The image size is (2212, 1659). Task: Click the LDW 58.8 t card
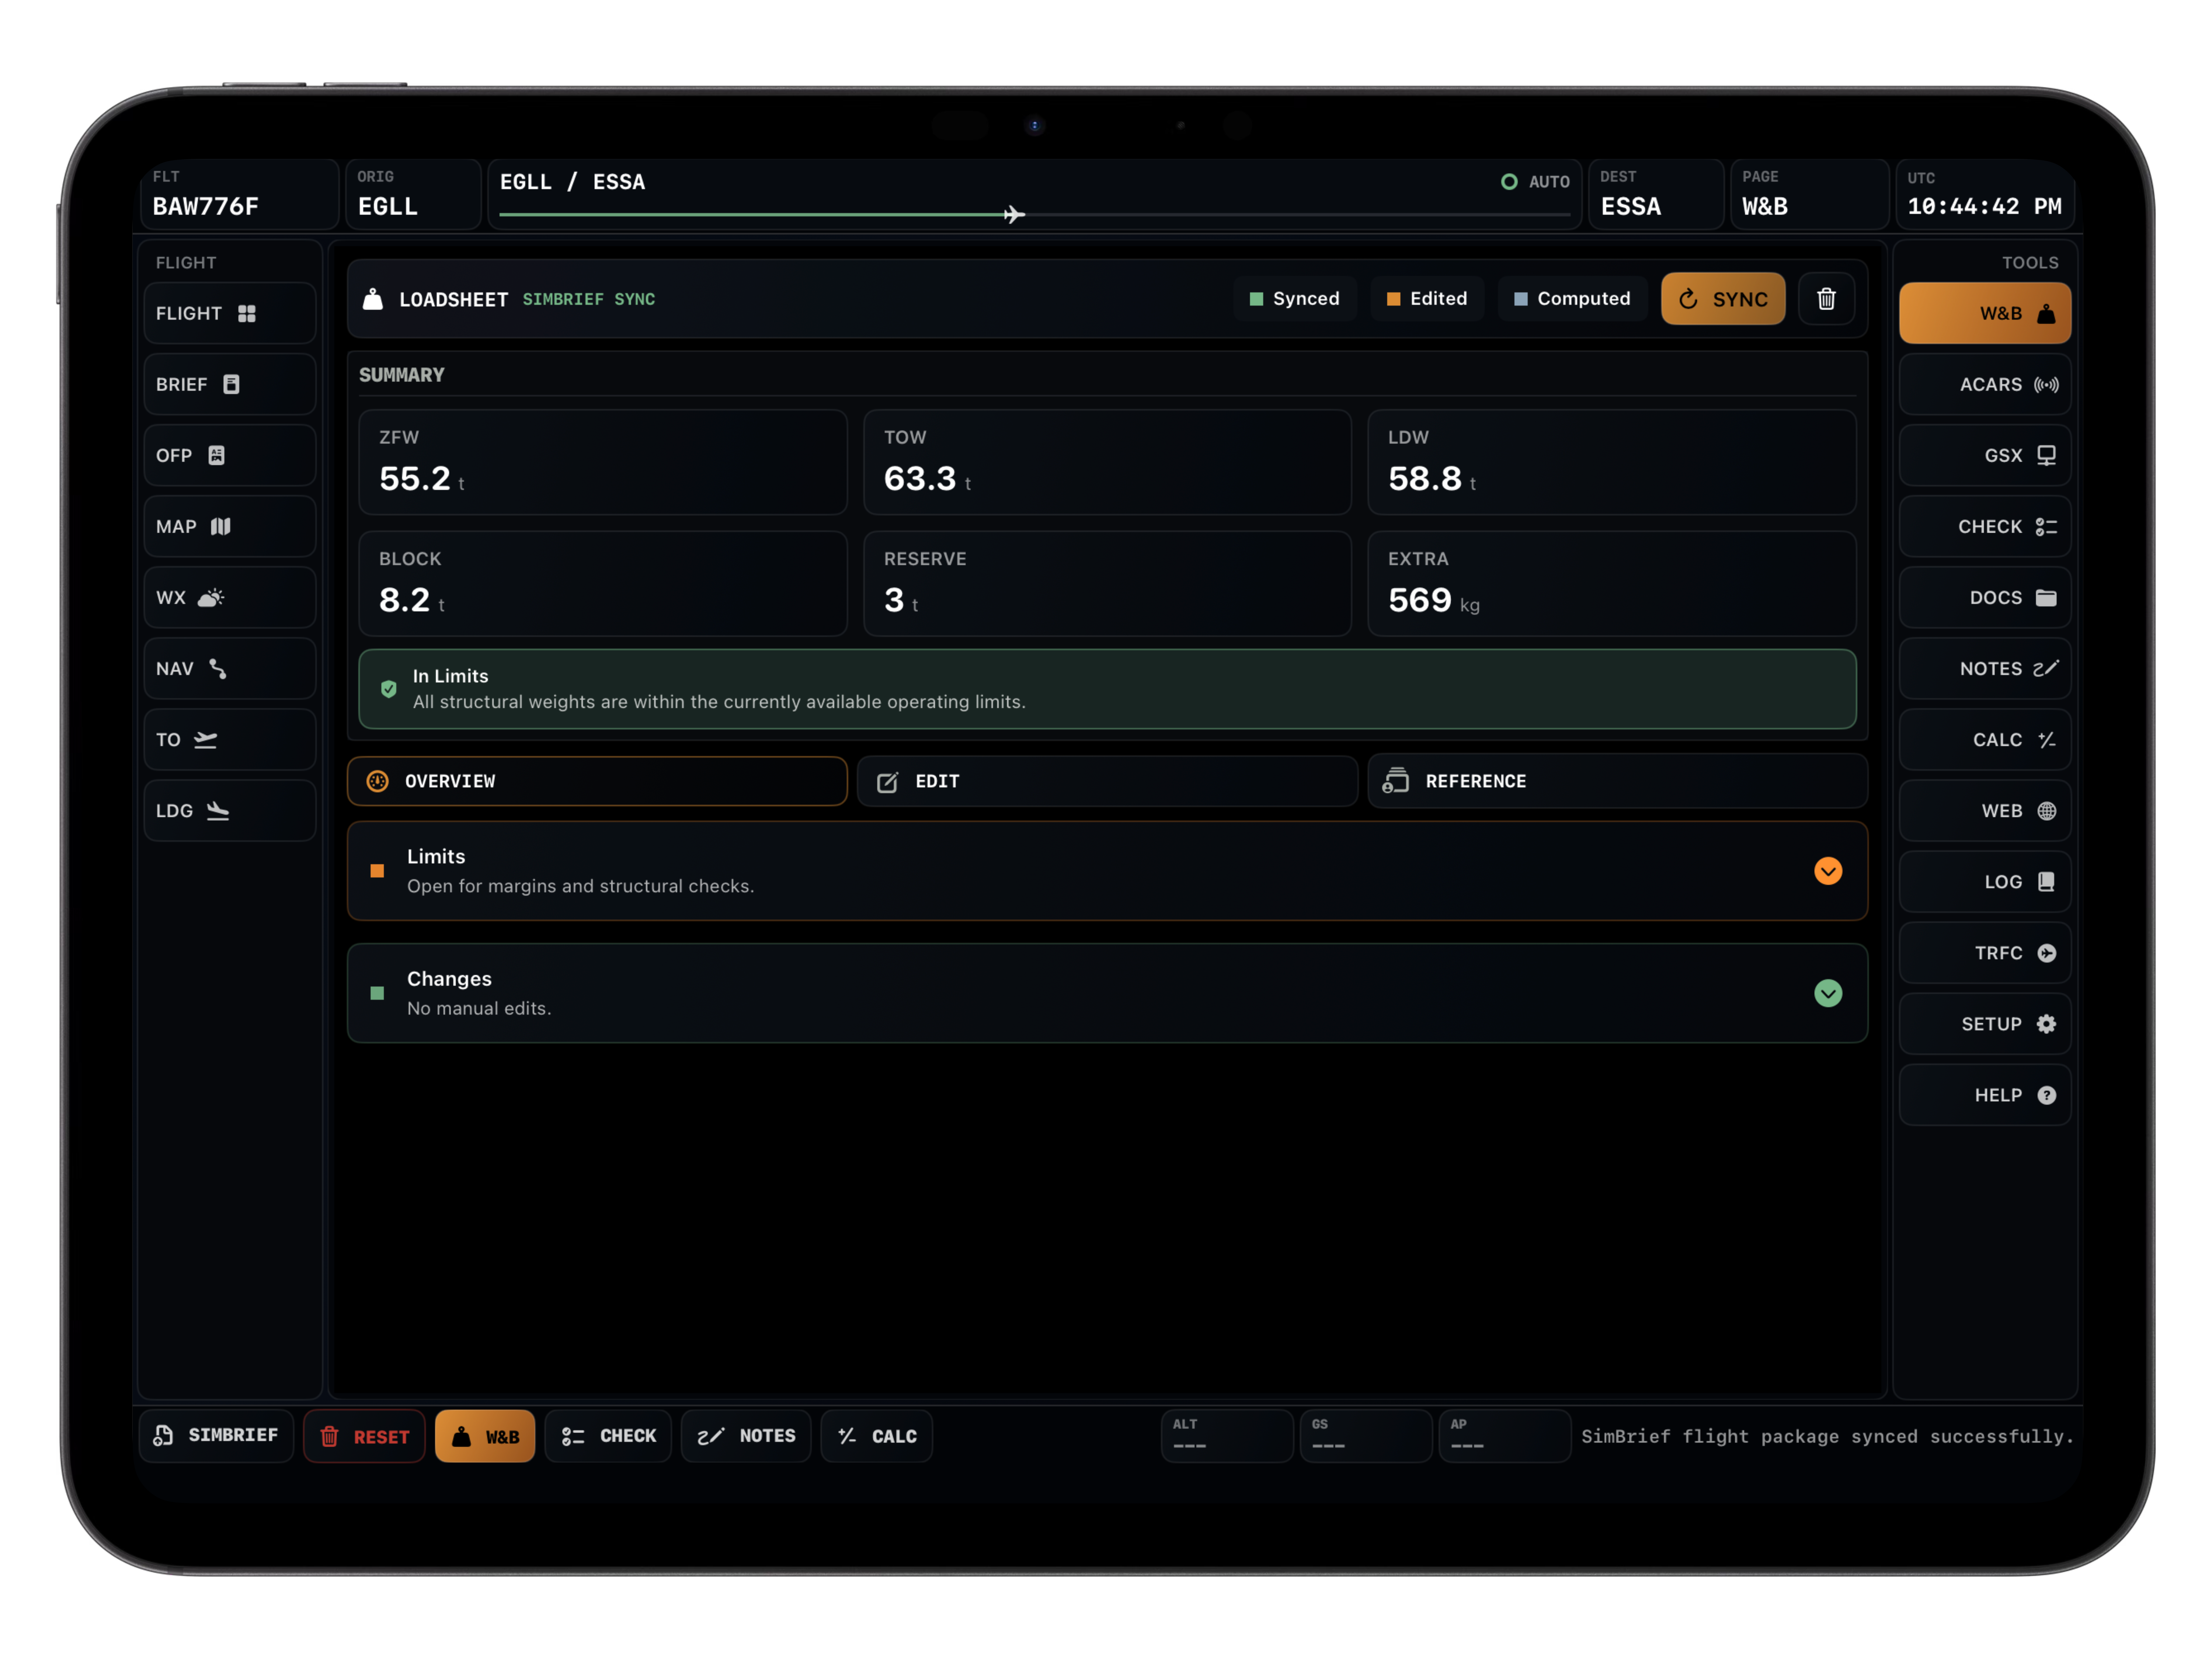(x=1612, y=462)
